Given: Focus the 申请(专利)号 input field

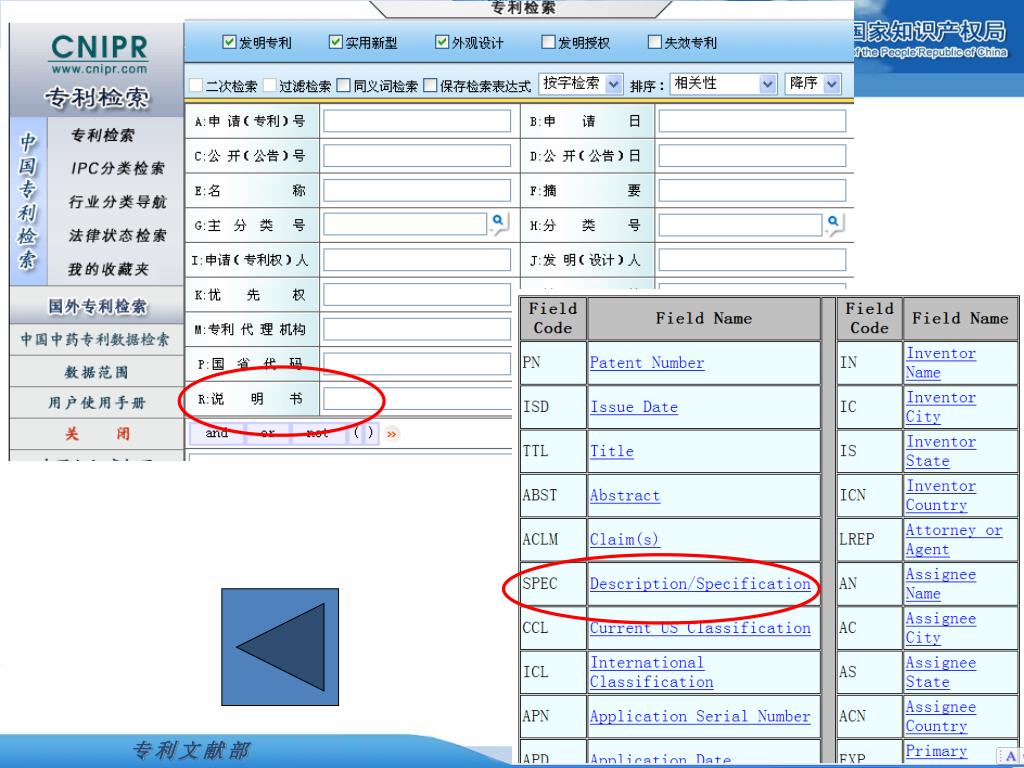Looking at the screenshot, I should pos(417,121).
